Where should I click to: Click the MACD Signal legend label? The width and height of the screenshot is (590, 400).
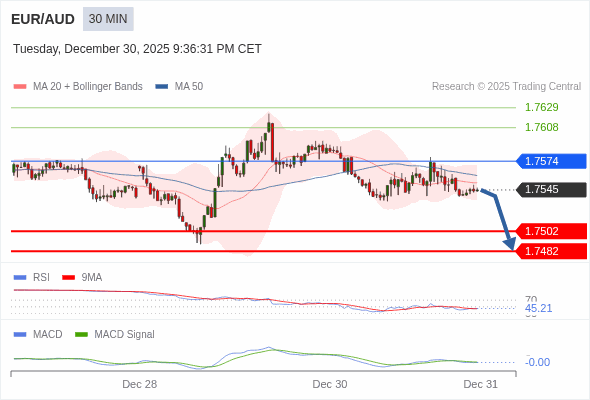tap(125, 334)
